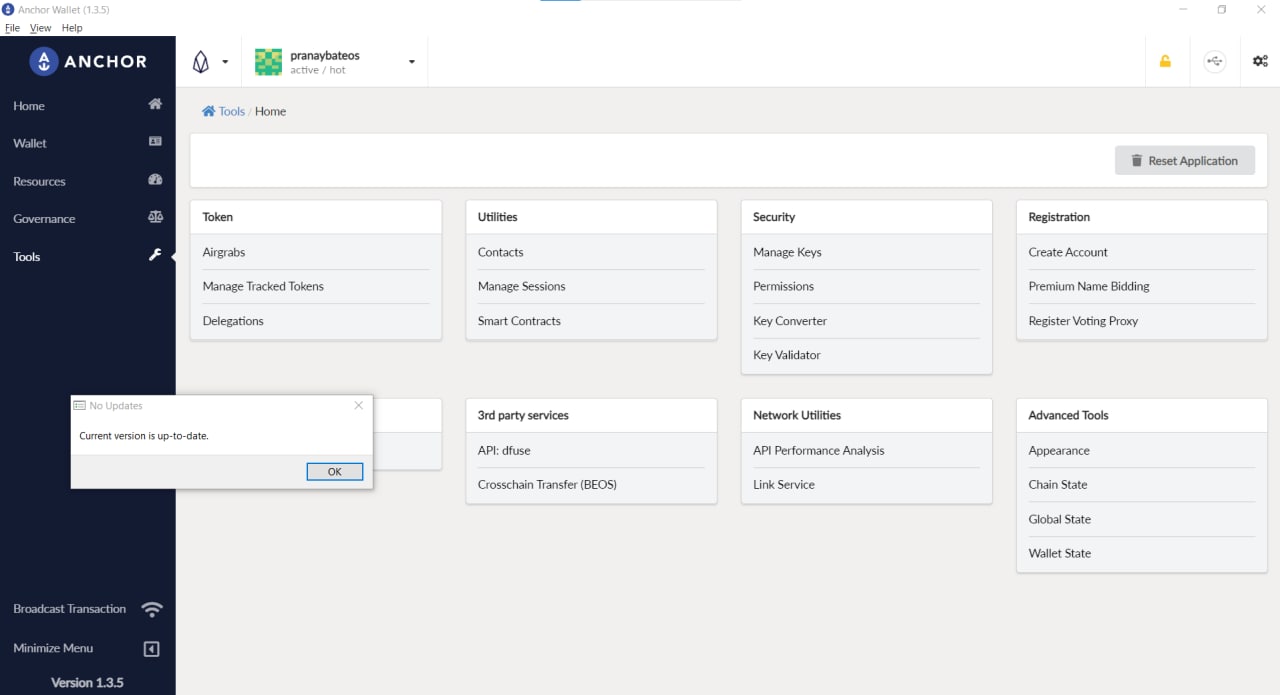This screenshot has height=695, width=1280.
Task: Click the Wallet card icon in sidebar
Action: coord(155,142)
